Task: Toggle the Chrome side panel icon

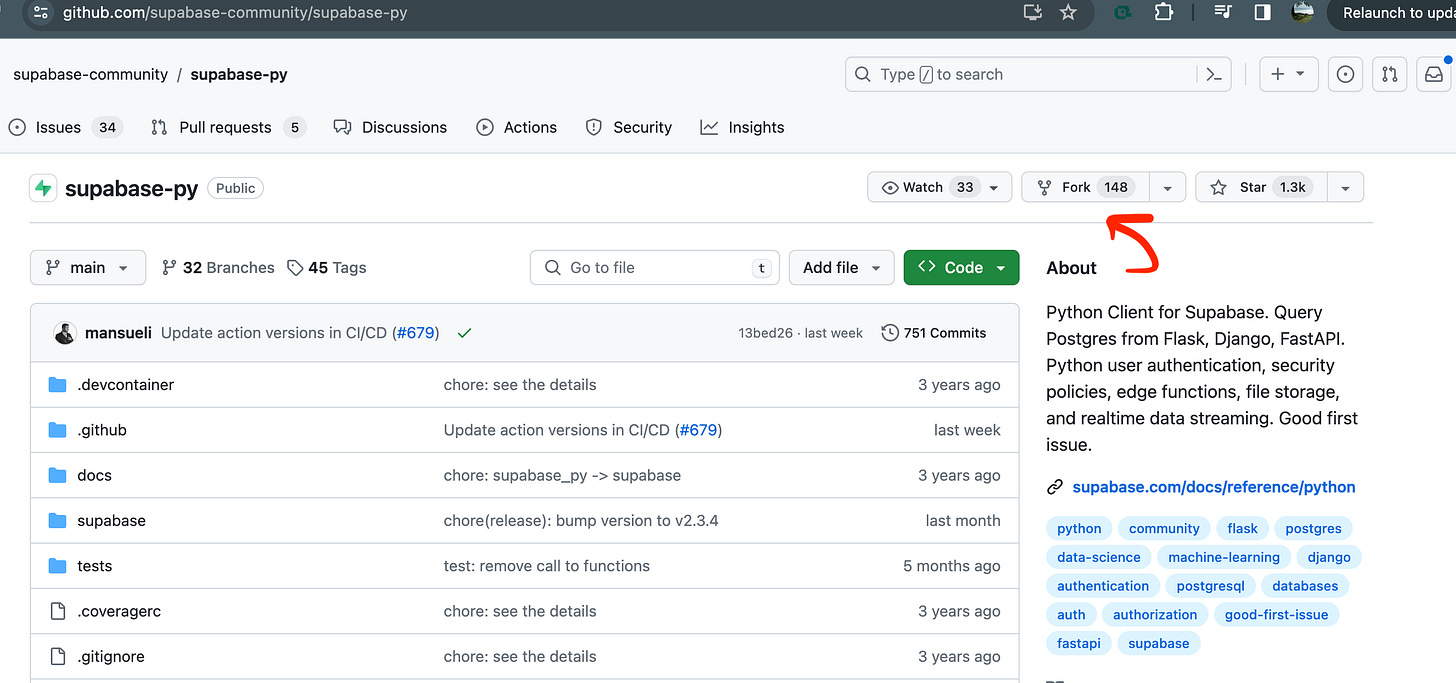Action: tap(1263, 13)
